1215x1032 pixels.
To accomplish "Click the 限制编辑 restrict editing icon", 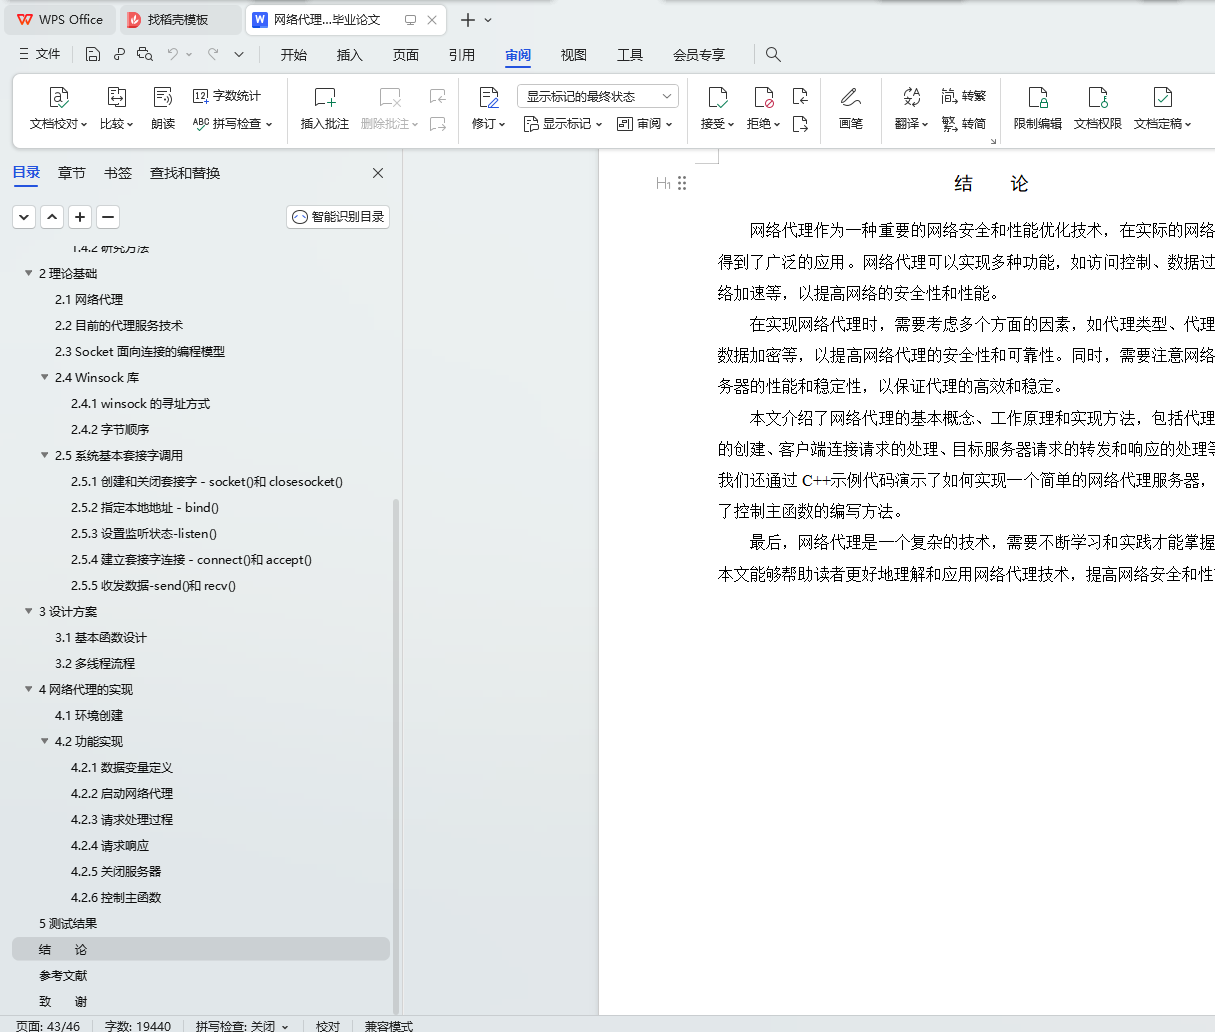I will click(1038, 97).
